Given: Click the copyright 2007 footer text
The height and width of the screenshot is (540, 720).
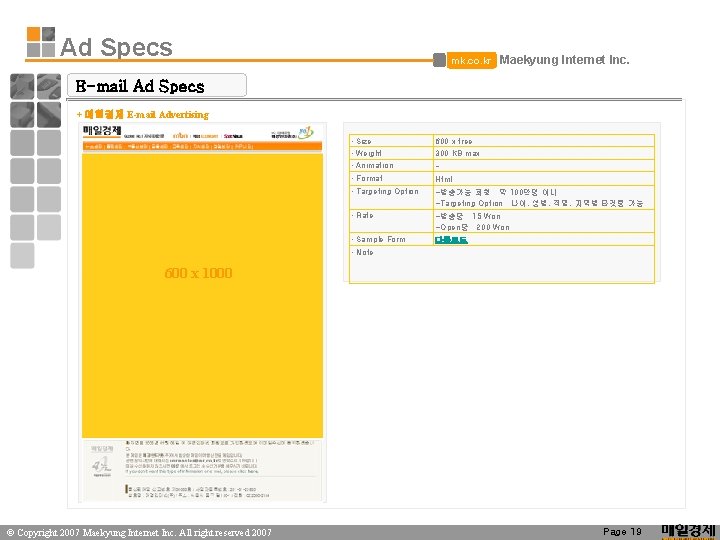Looking at the screenshot, I should tap(139, 533).
